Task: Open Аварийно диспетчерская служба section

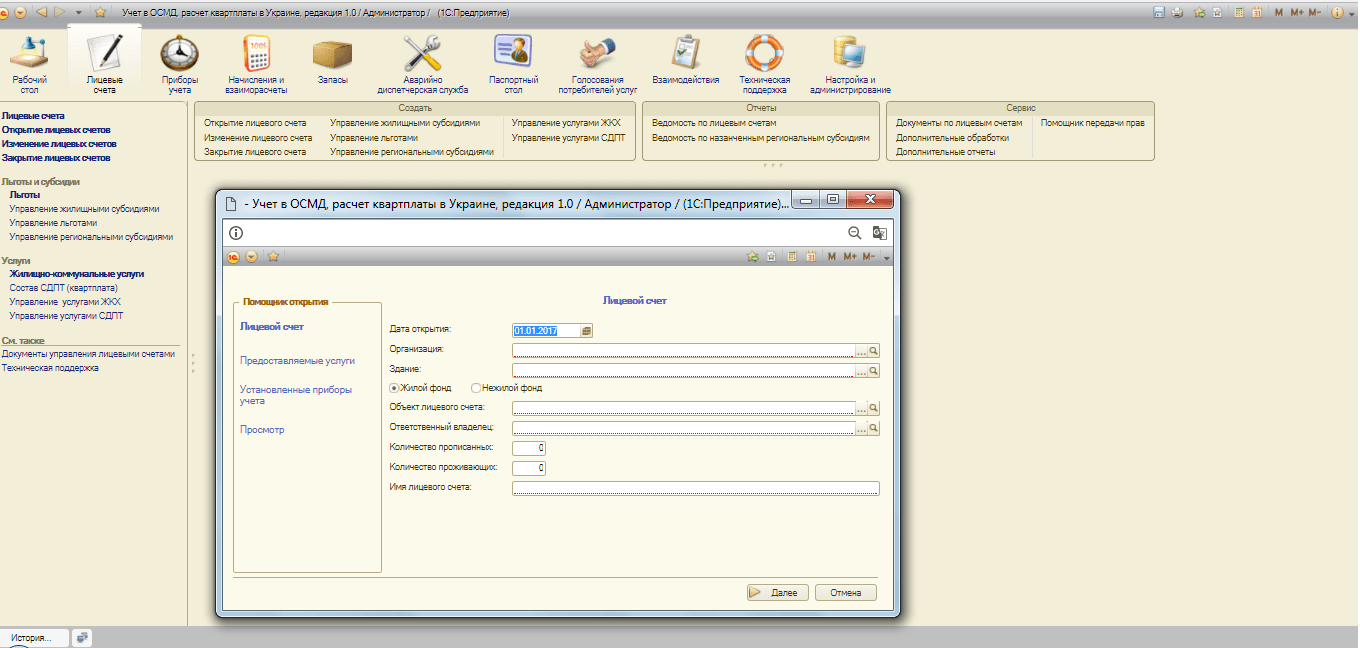Action: coord(423,64)
